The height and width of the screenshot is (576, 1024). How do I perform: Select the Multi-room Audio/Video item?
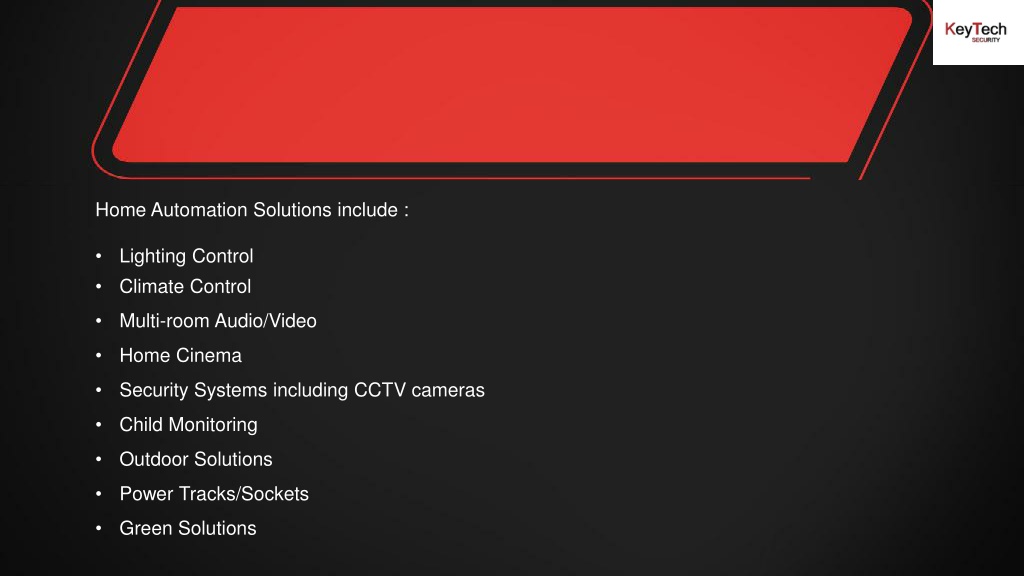tap(217, 321)
